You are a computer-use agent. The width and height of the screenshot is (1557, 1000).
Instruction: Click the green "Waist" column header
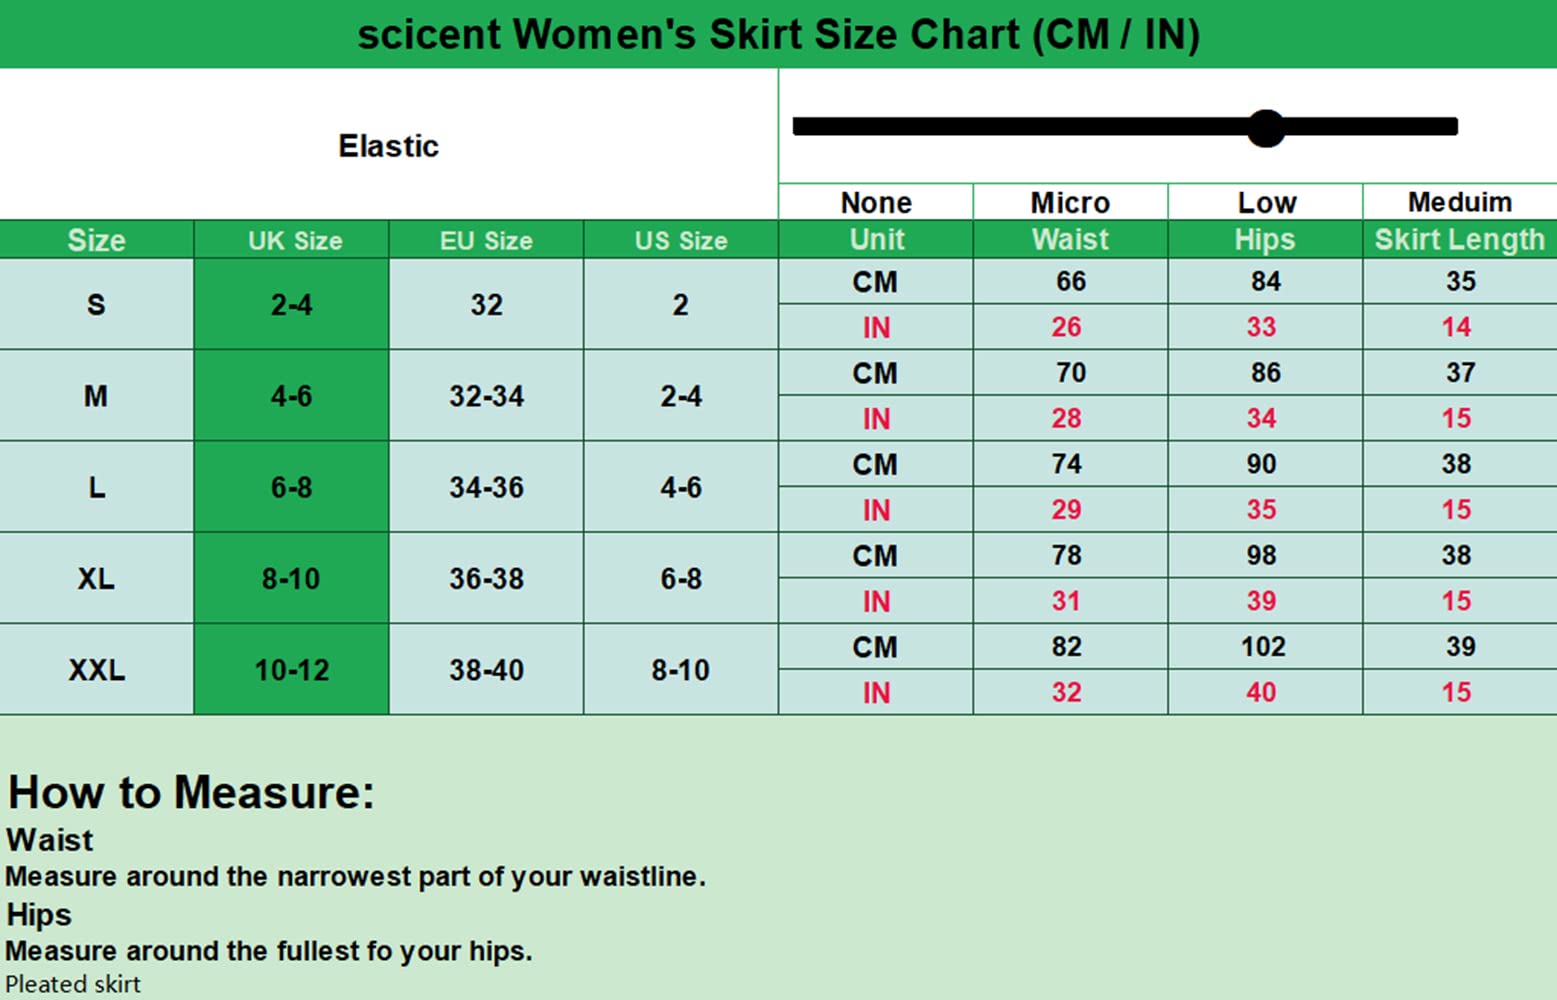pyautogui.click(x=1070, y=240)
